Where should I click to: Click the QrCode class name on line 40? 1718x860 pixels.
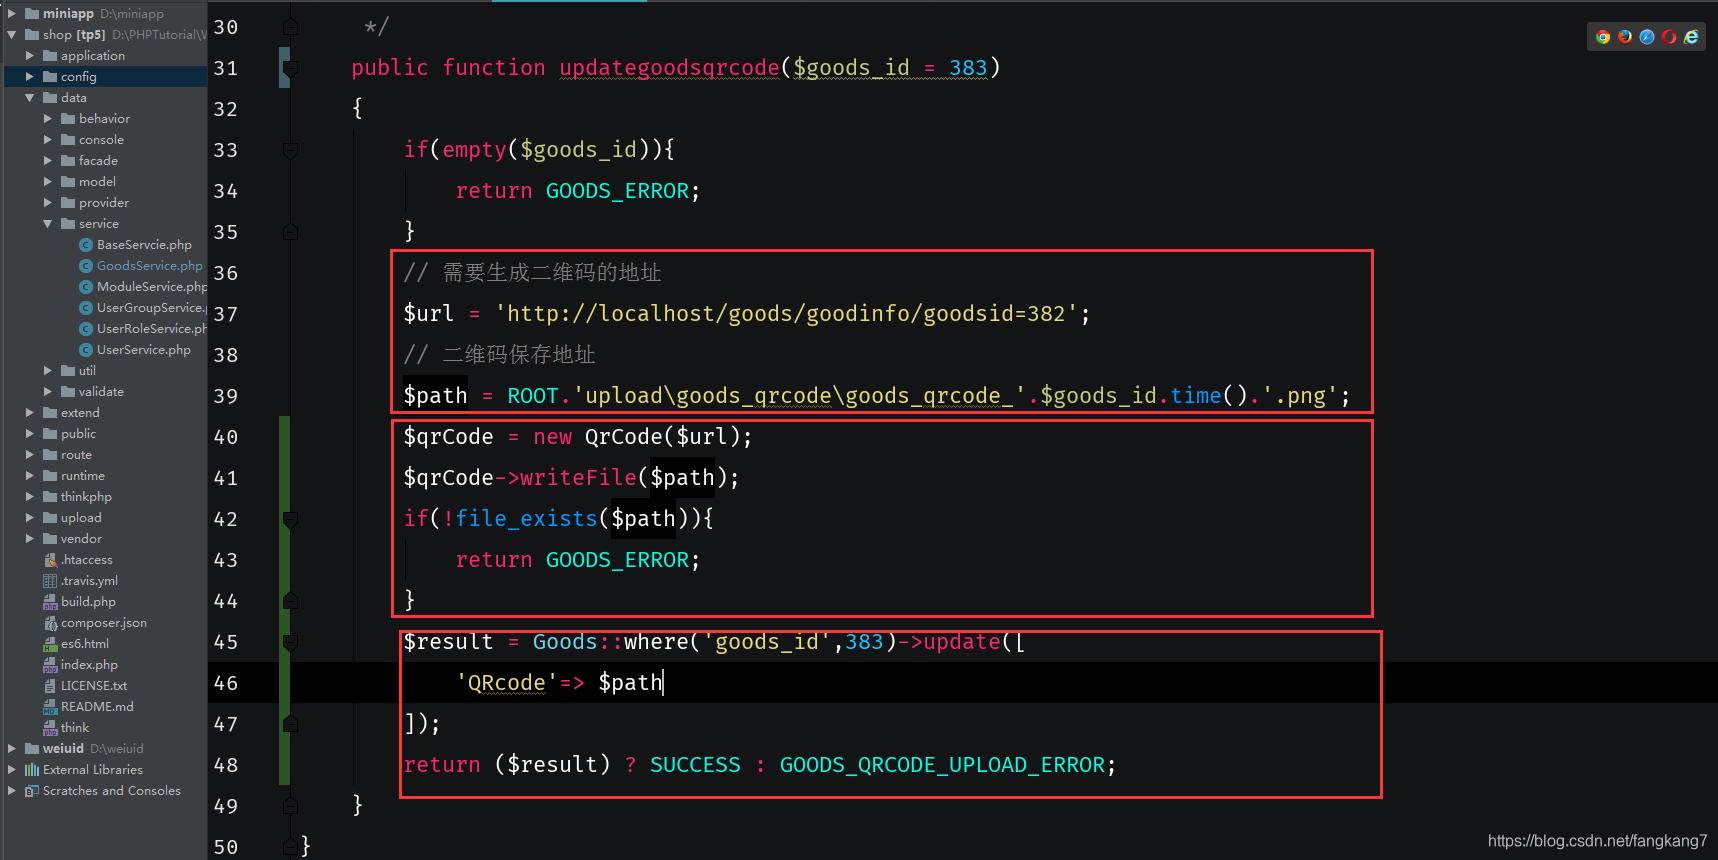[624, 437]
